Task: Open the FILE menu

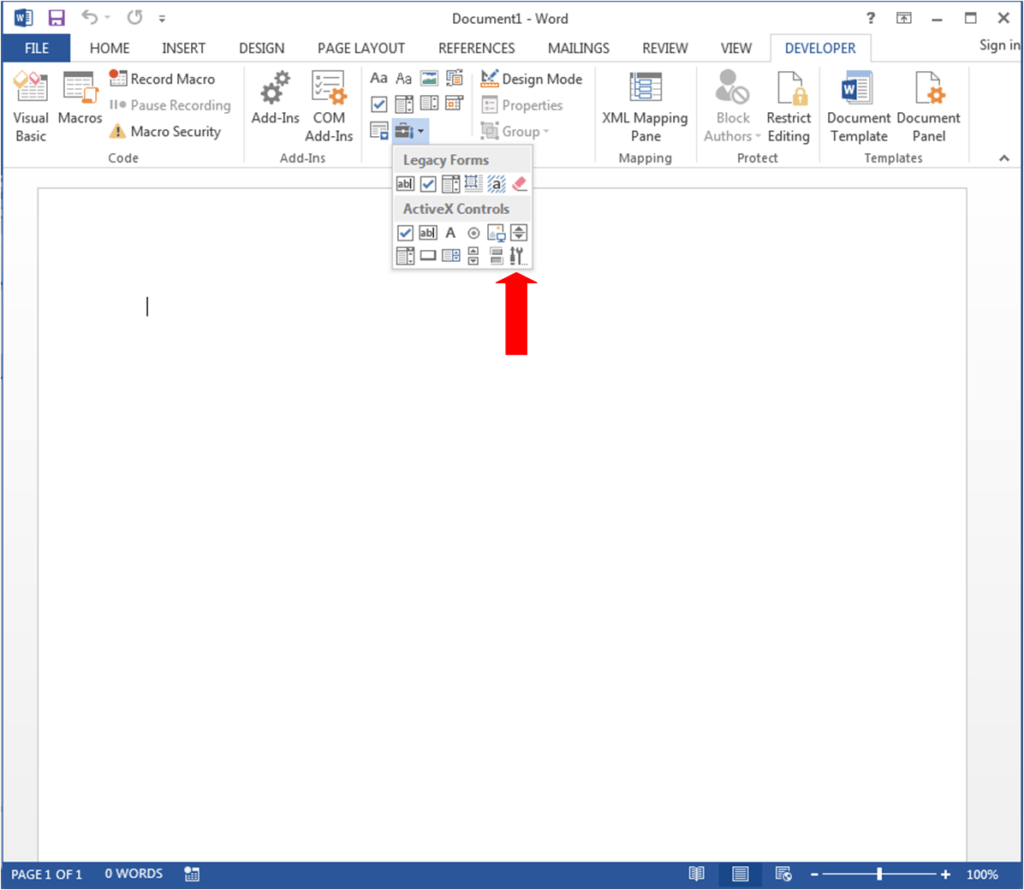Action: [36, 47]
